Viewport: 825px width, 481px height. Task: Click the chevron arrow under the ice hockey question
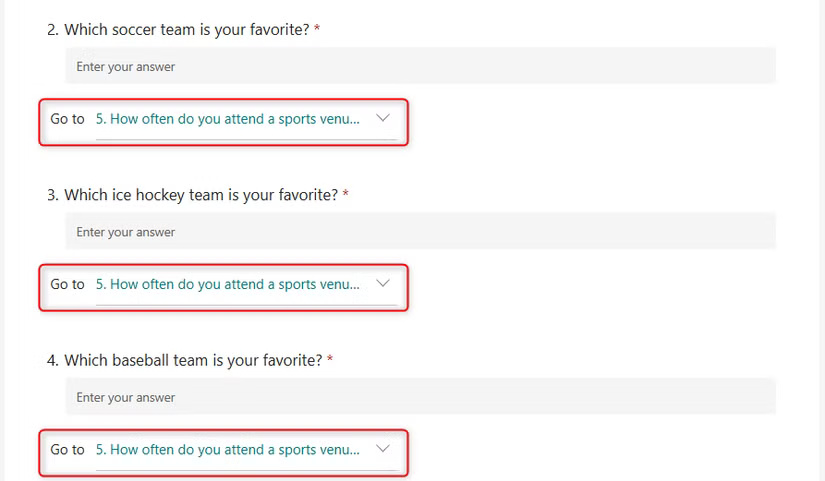[382, 284]
